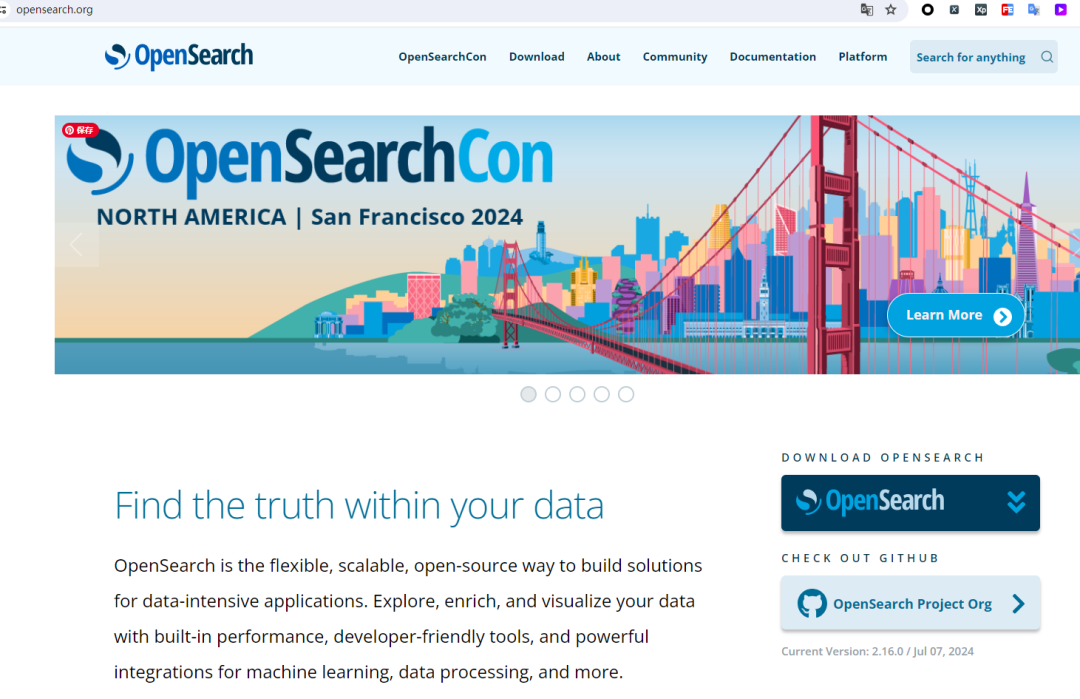1080x699 pixels.
Task: Click the 'CHECK OUT GITHUB' label
Action: (x=860, y=558)
